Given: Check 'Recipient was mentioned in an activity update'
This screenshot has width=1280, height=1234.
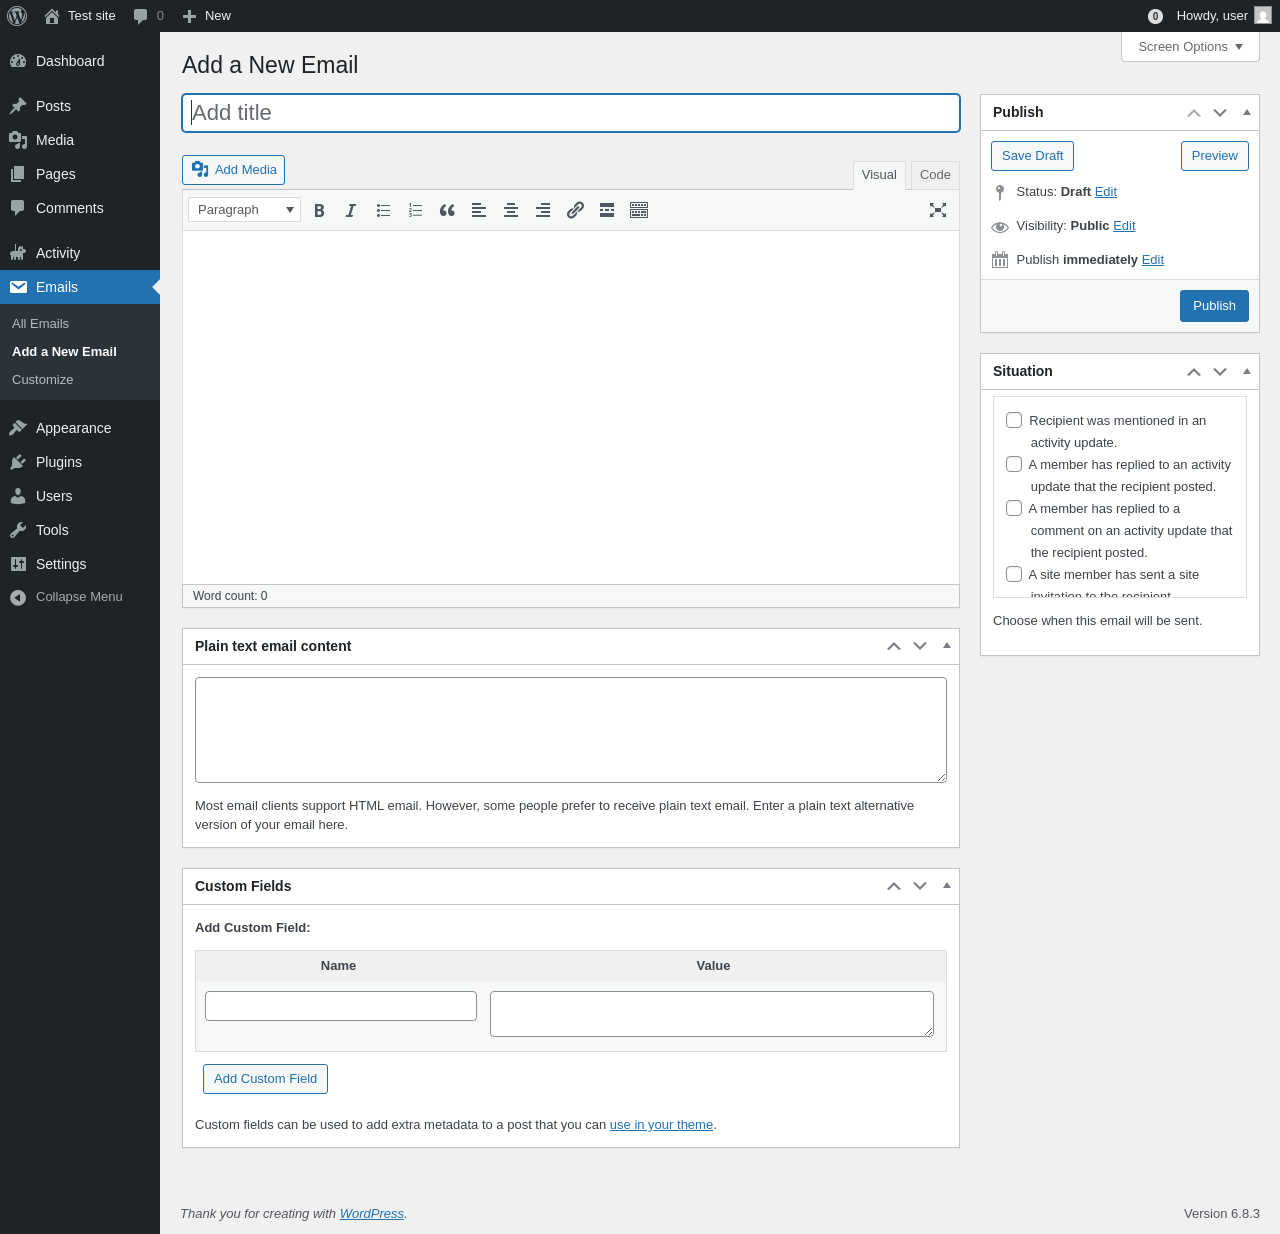Looking at the screenshot, I should click(1014, 420).
